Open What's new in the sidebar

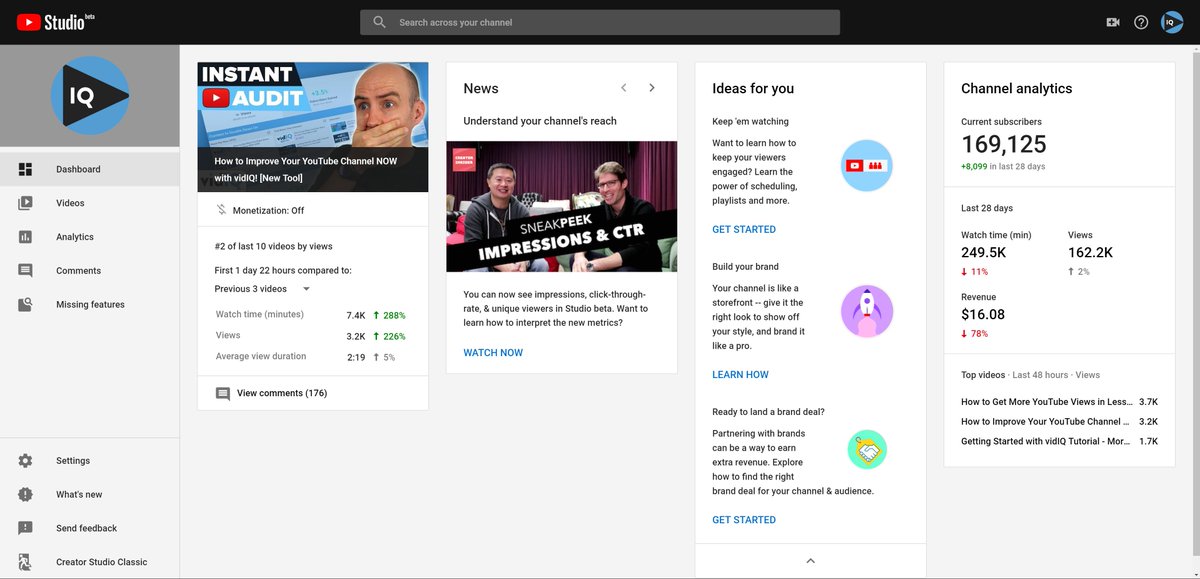90,495
